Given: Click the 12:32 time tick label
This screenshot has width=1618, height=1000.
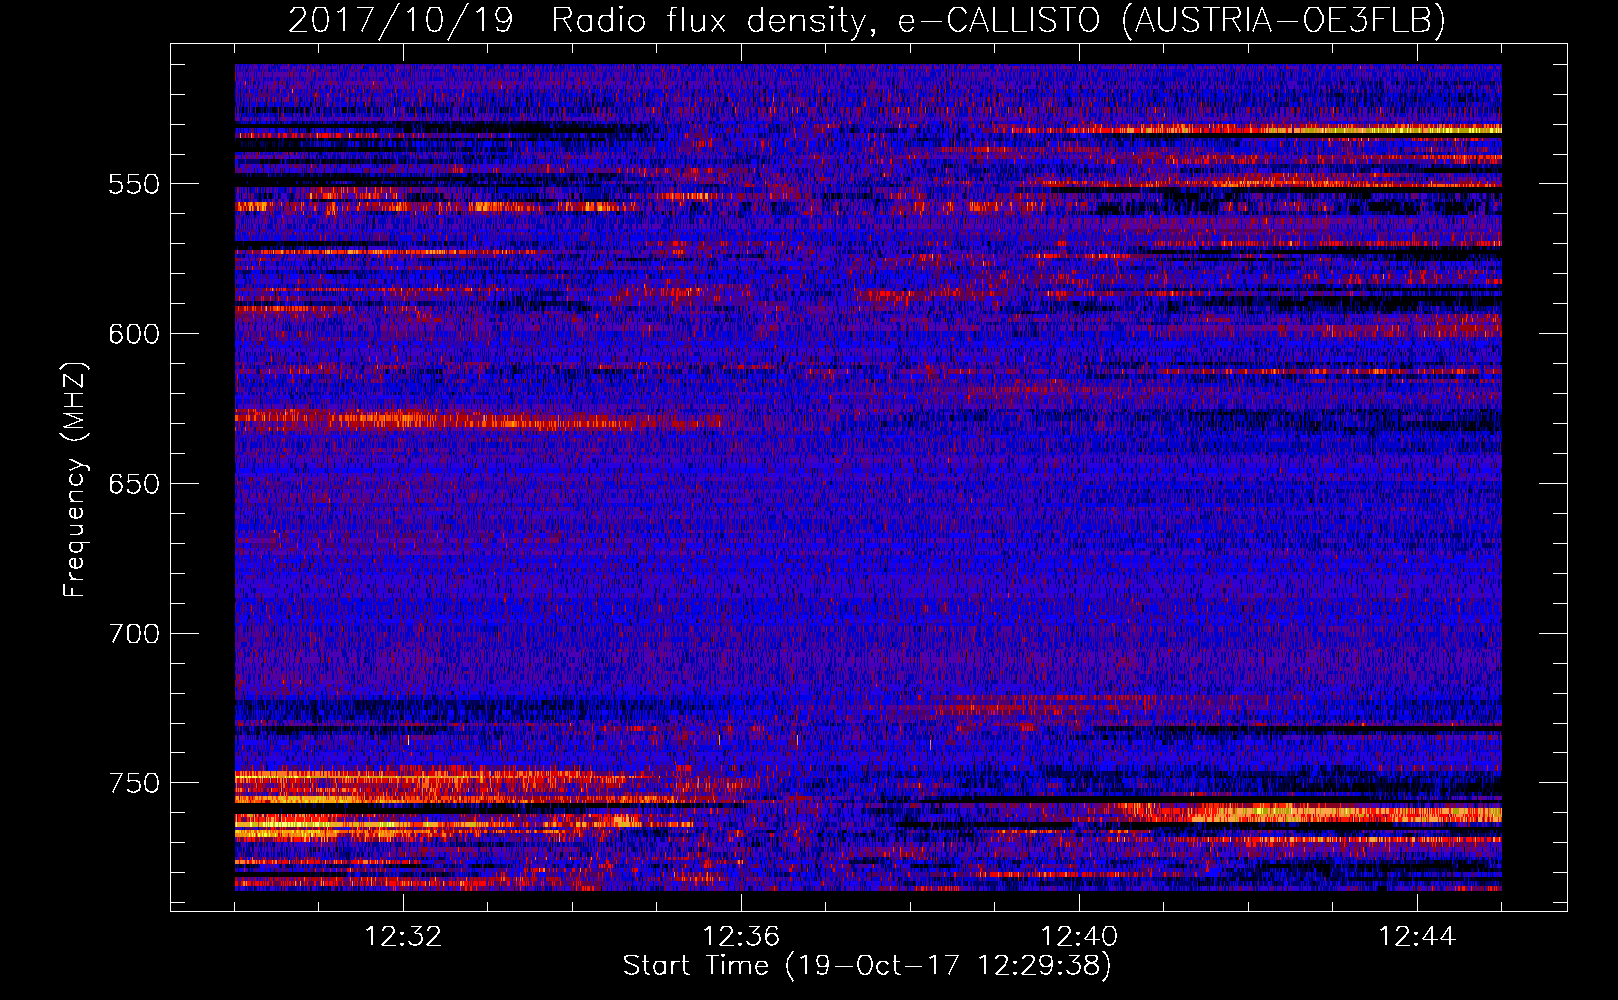Looking at the screenshot, I should point(403,937).
